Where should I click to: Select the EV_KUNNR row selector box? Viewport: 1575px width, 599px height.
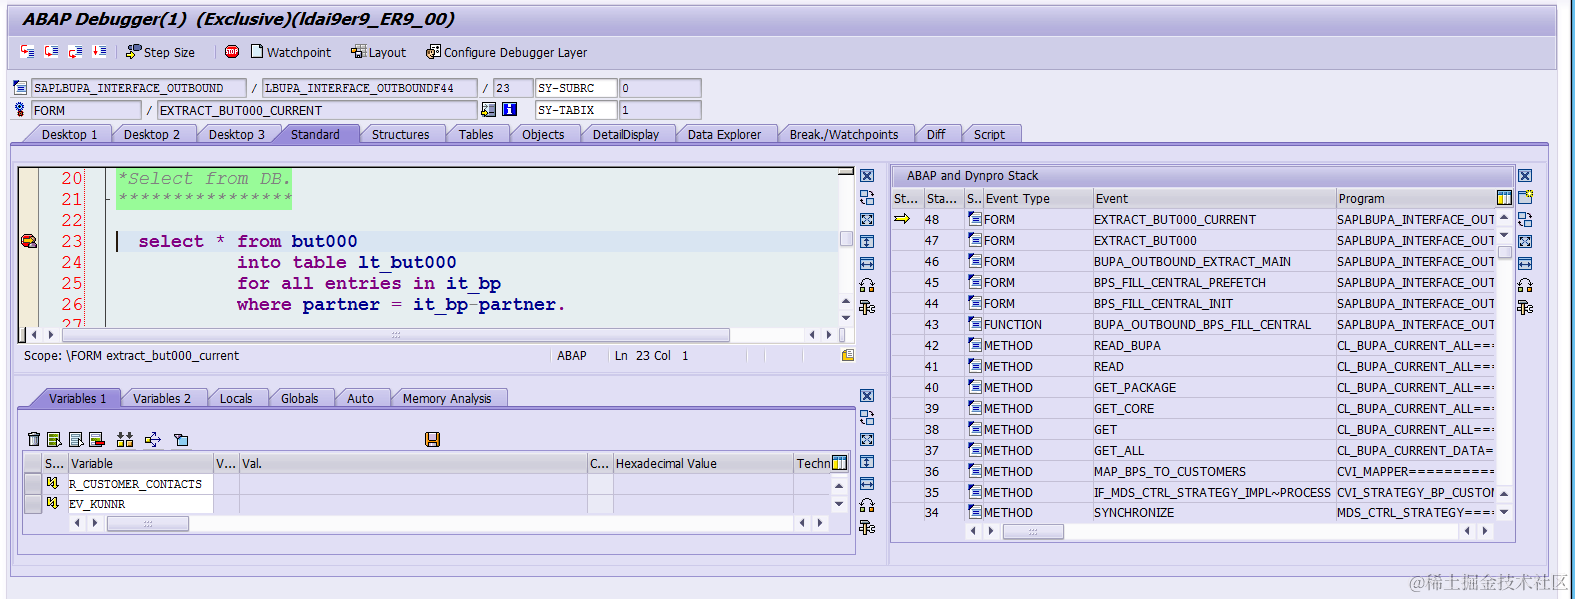32,503
